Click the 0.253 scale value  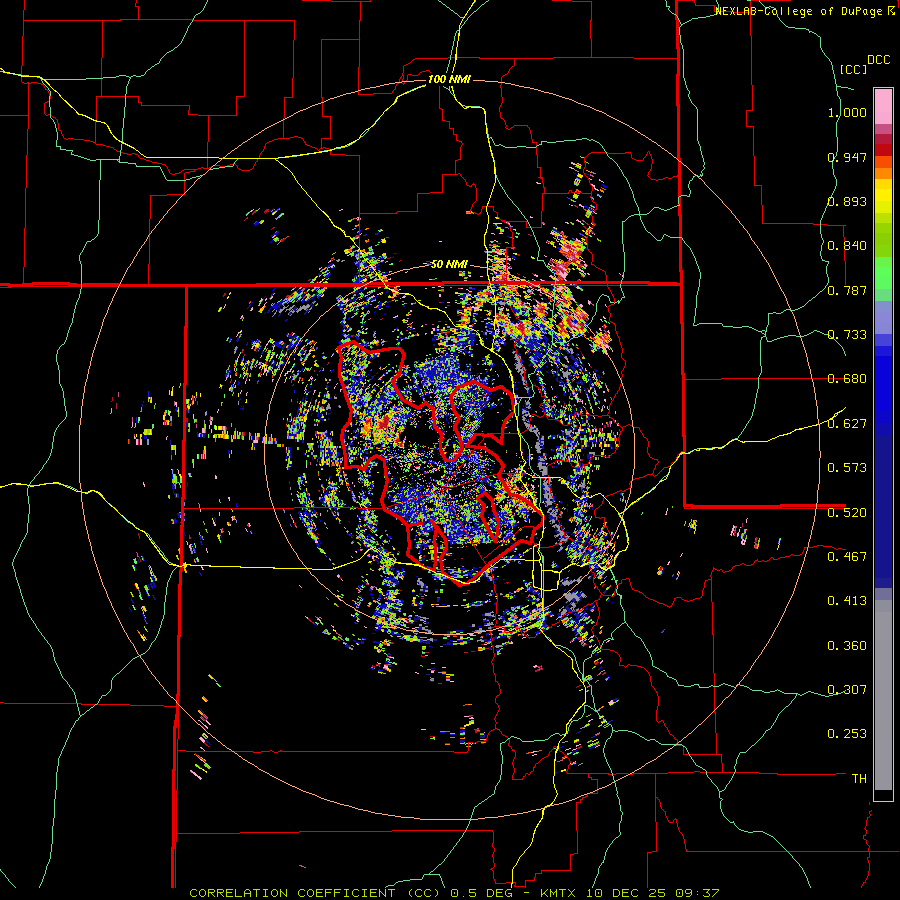(x=847, y=734)
